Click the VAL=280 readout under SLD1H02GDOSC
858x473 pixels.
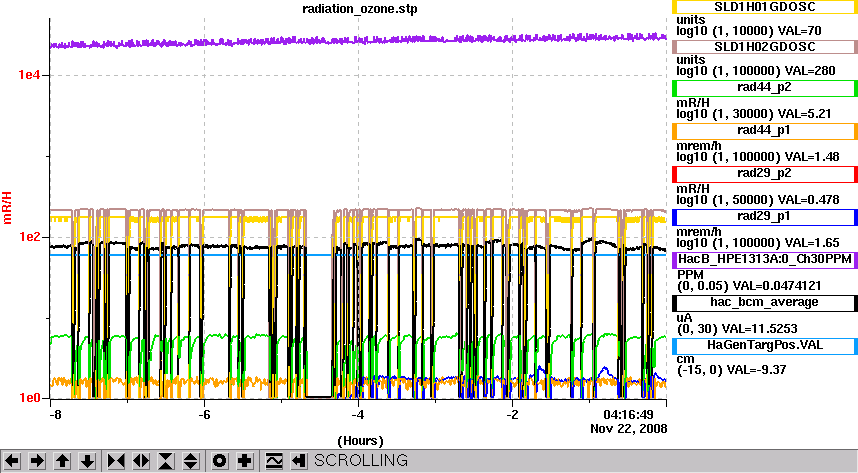810,71
